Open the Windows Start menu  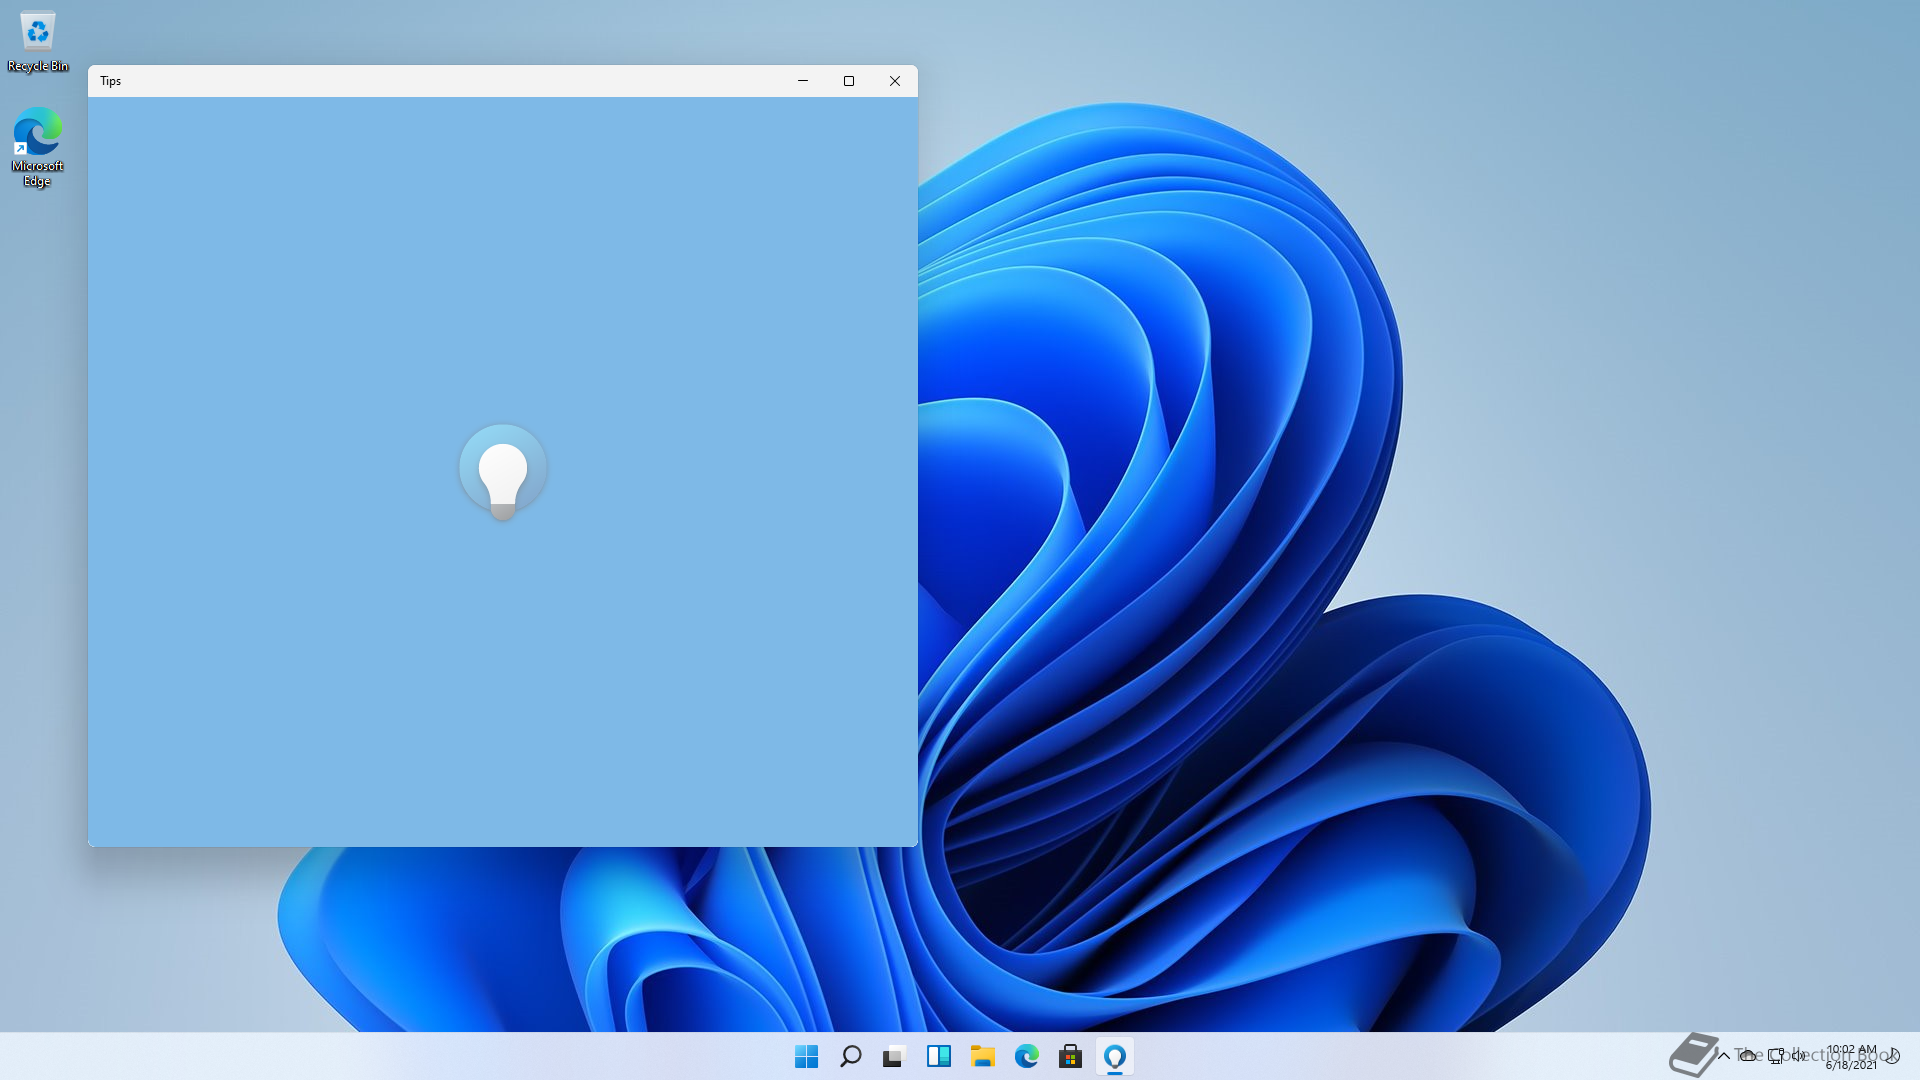tap(806, 1056)
